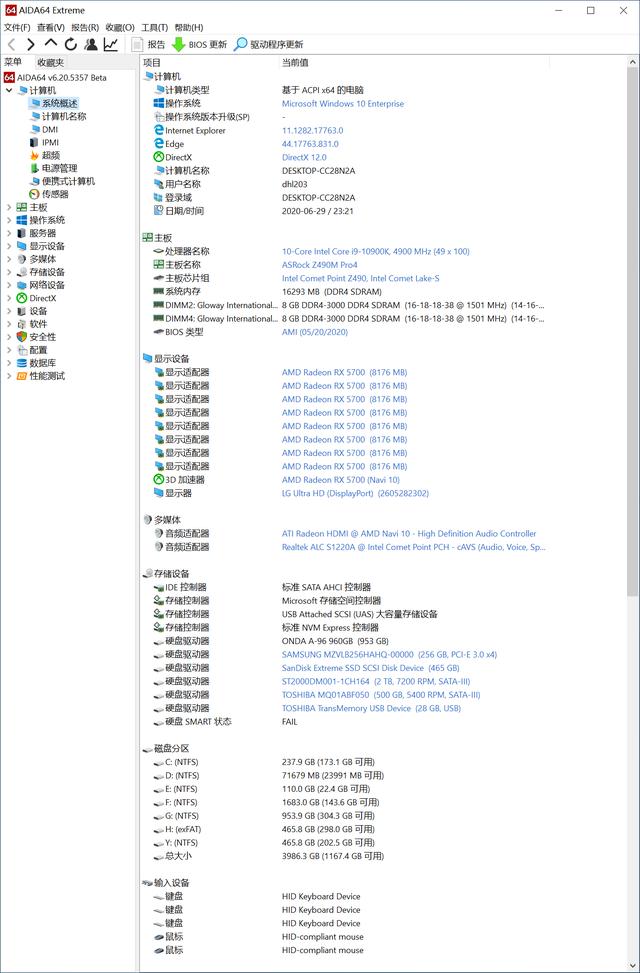Image resolution: width=640 pixels, height=973 pixels.
Task: Open the 工具(T) menu
Action: point(155,27)
